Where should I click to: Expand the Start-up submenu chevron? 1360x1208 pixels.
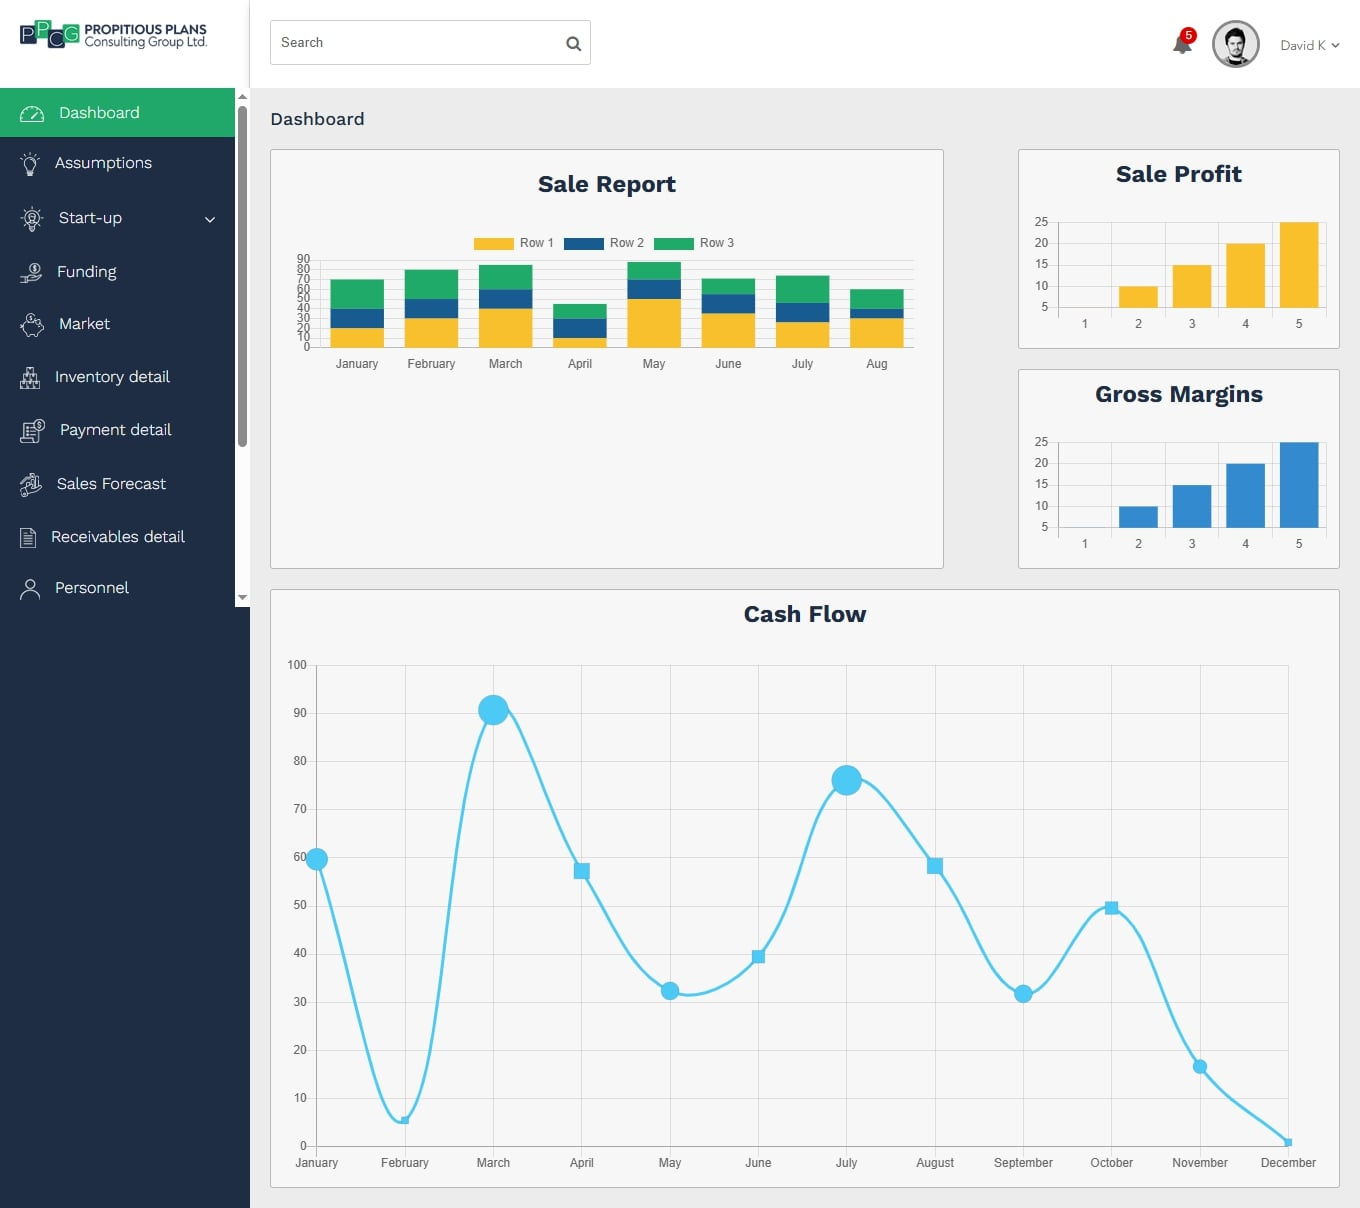coord(210,219)
